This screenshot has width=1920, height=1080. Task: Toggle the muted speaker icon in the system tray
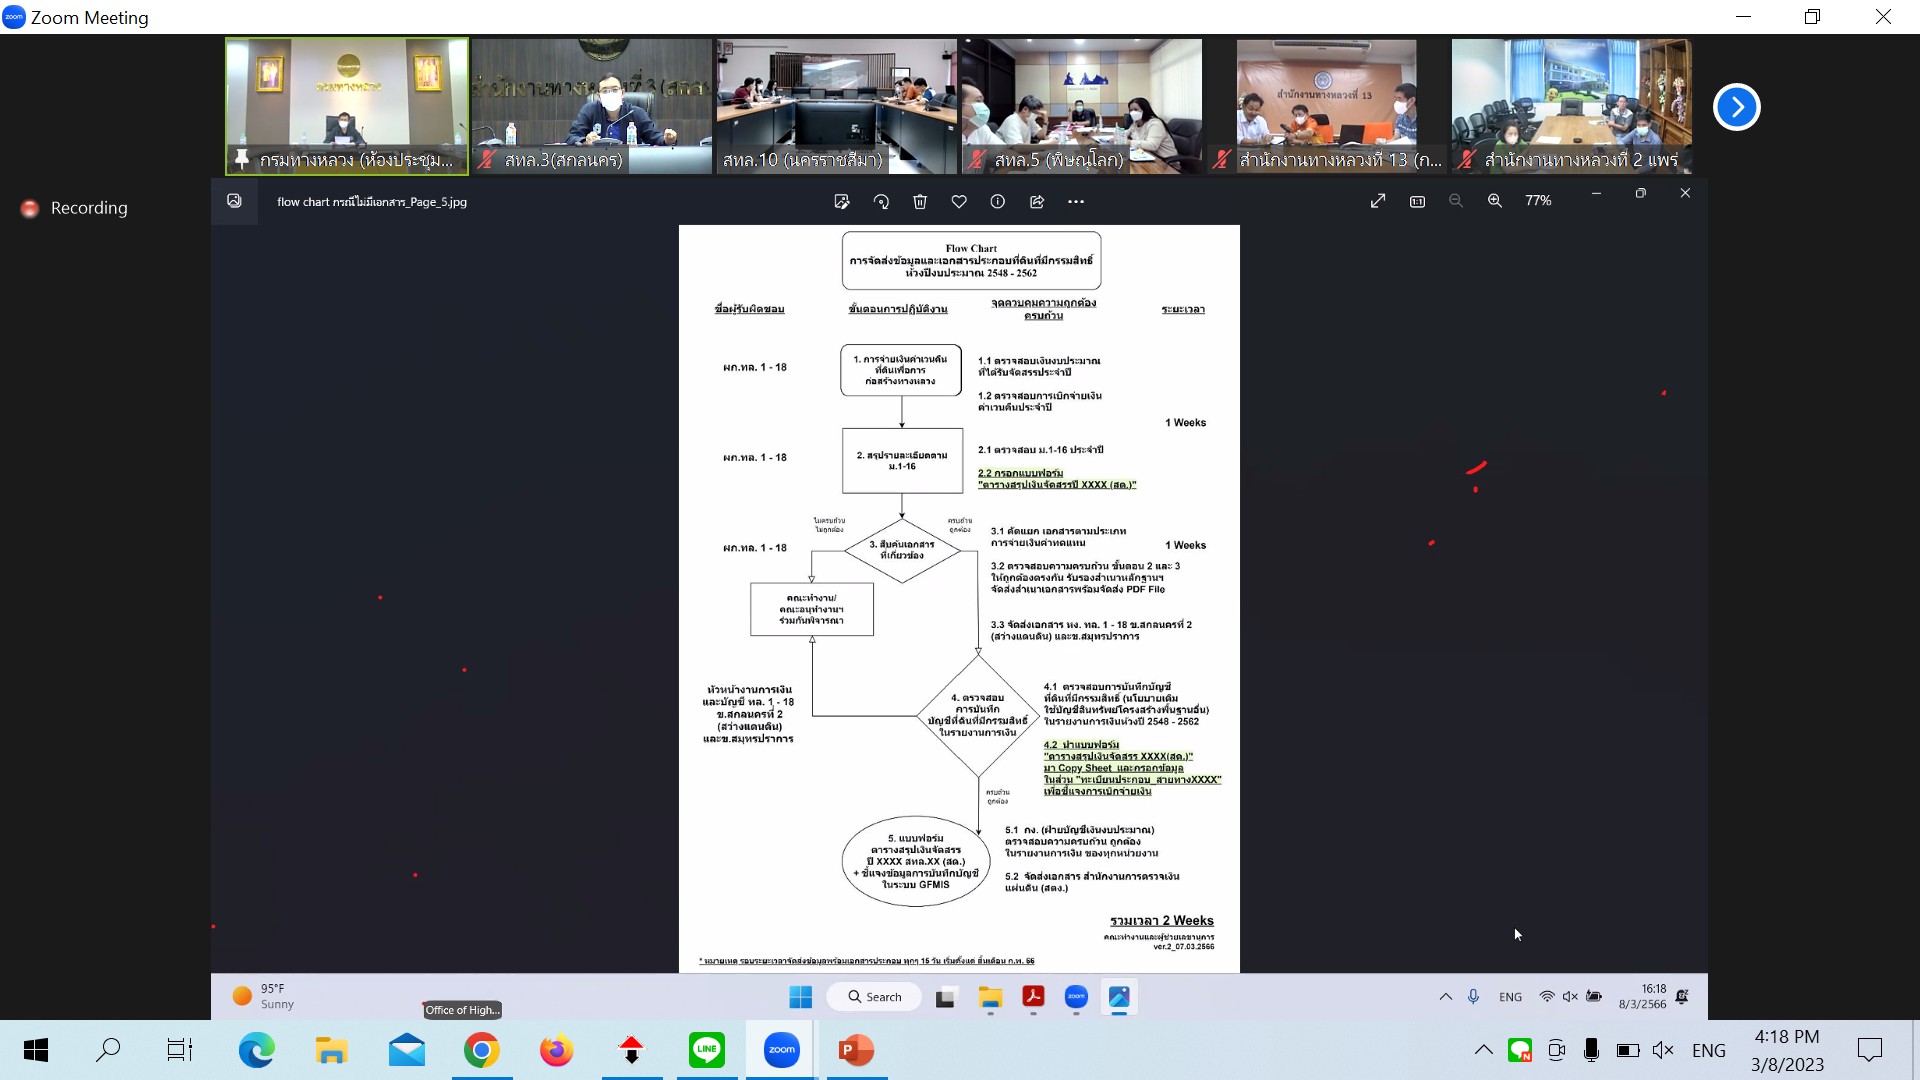point(1663,1050)
